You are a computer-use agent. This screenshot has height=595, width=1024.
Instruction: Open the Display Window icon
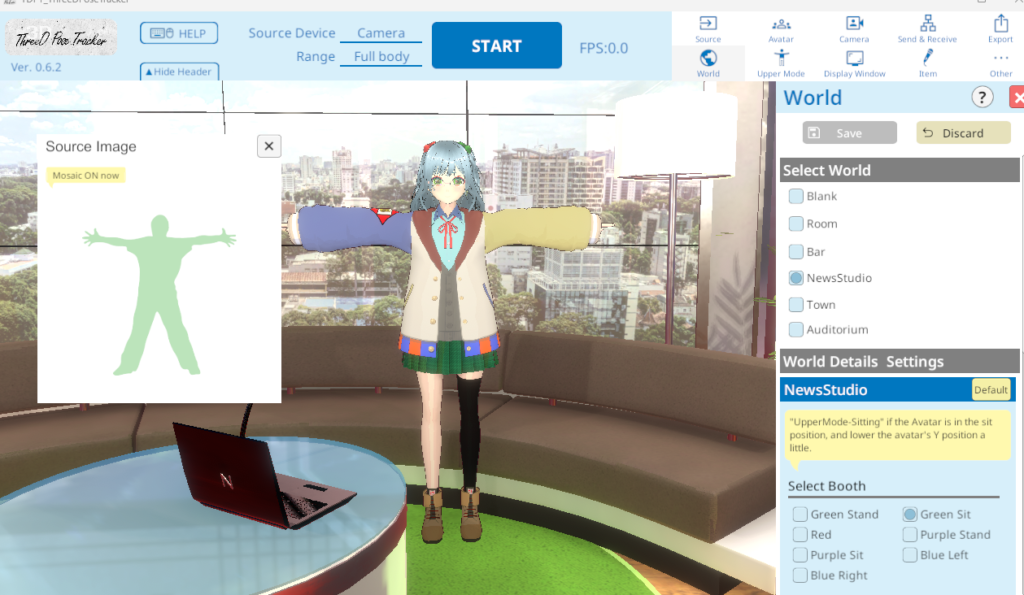click(854, 63)
